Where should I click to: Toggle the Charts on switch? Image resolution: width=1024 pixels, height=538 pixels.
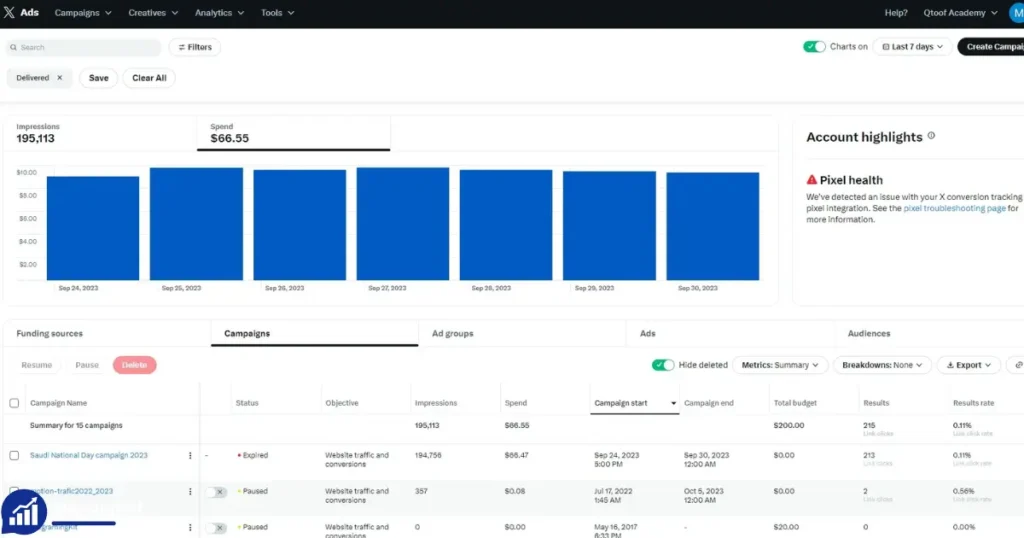[x=814, y=46]
